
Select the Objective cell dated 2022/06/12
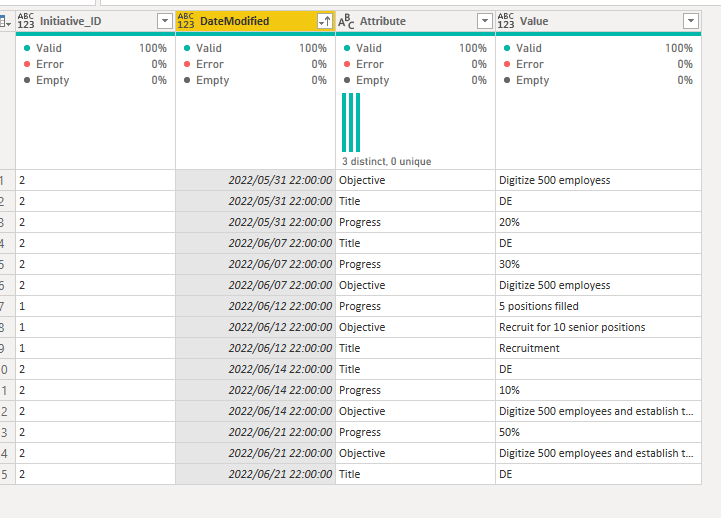click(415, 327)
